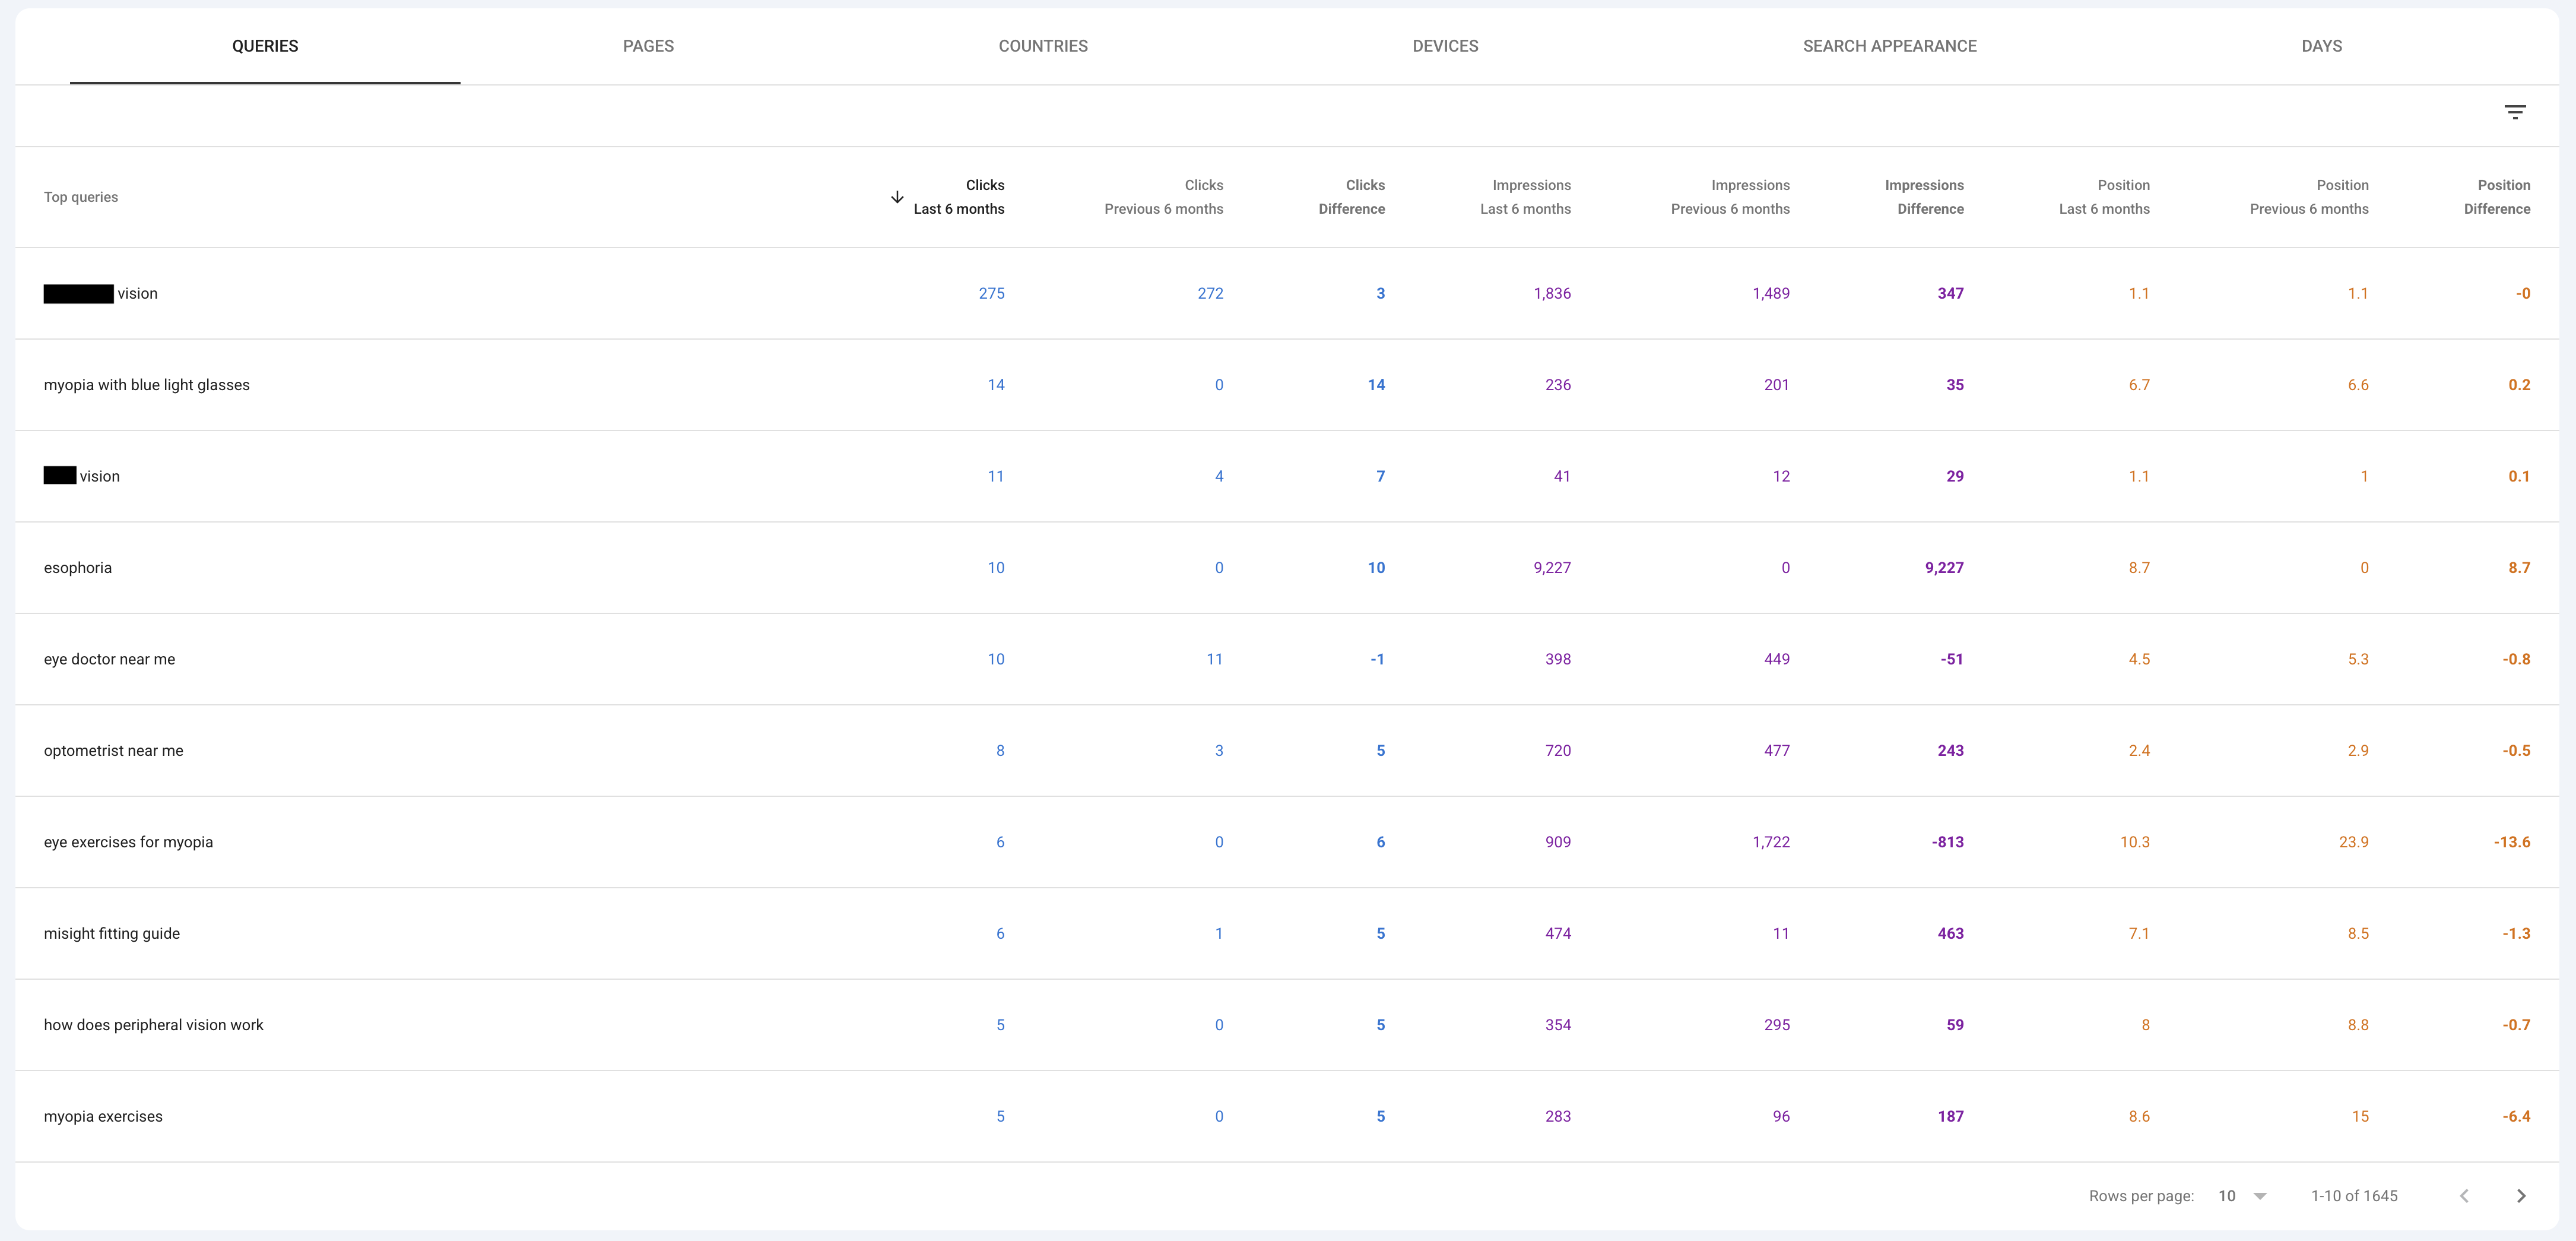Switch to the Devices tab
This screenshot has width=2576, height=1241.
point(1445,46)
